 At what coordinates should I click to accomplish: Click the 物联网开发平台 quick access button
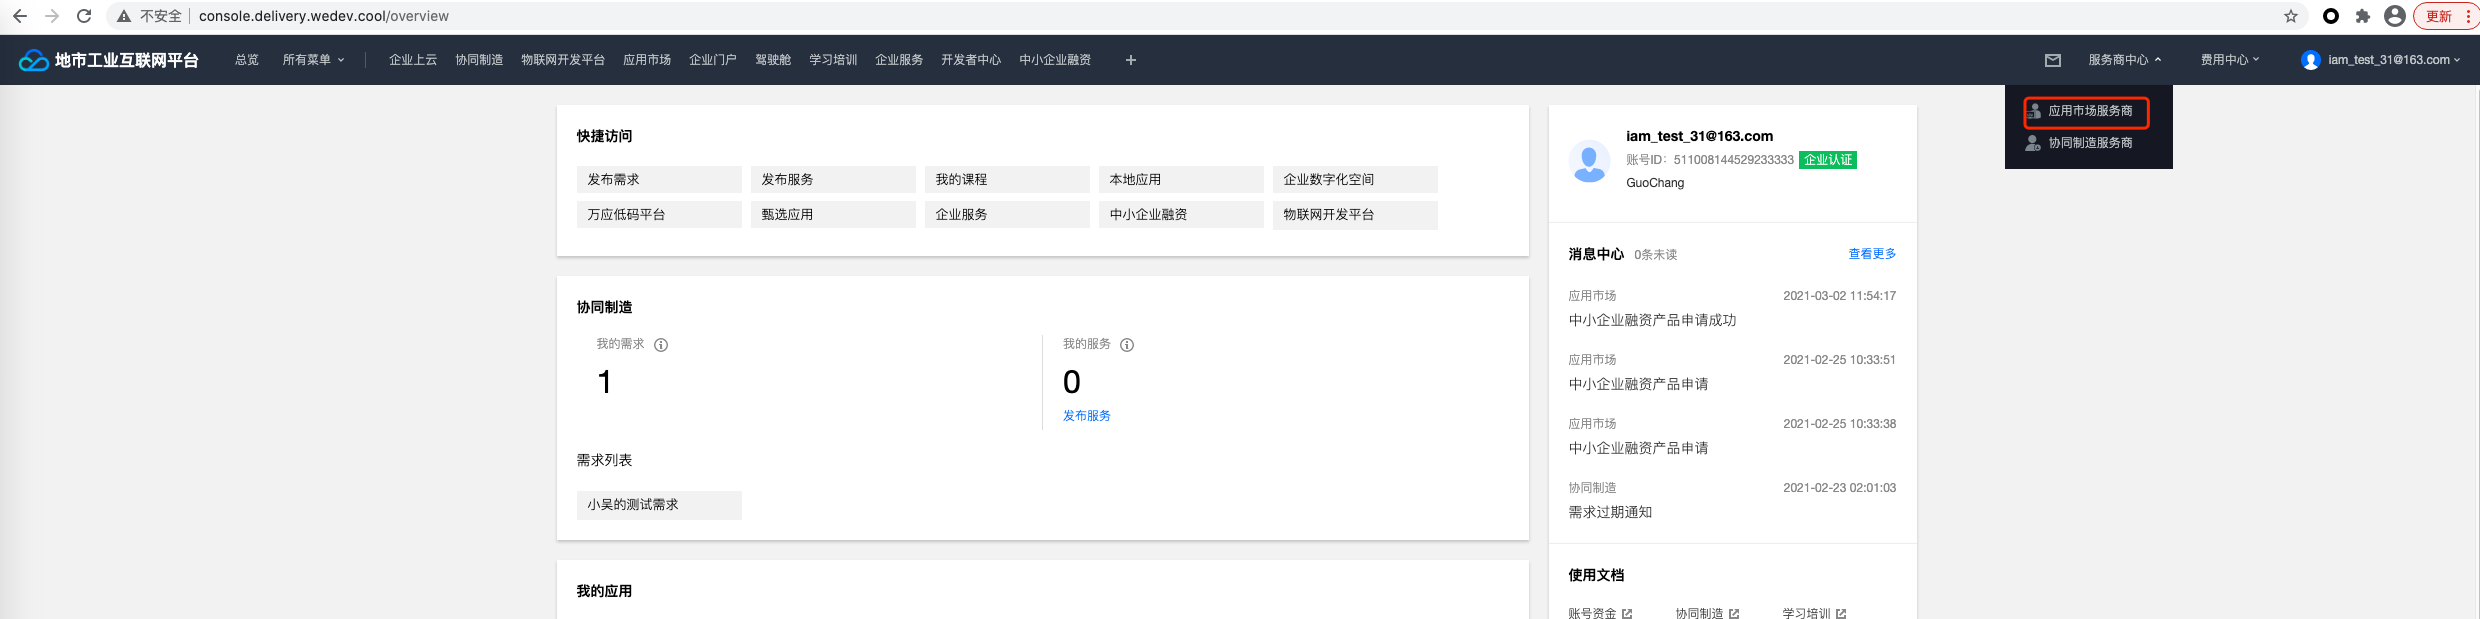pyautogui.click(x=1355, y=215)
